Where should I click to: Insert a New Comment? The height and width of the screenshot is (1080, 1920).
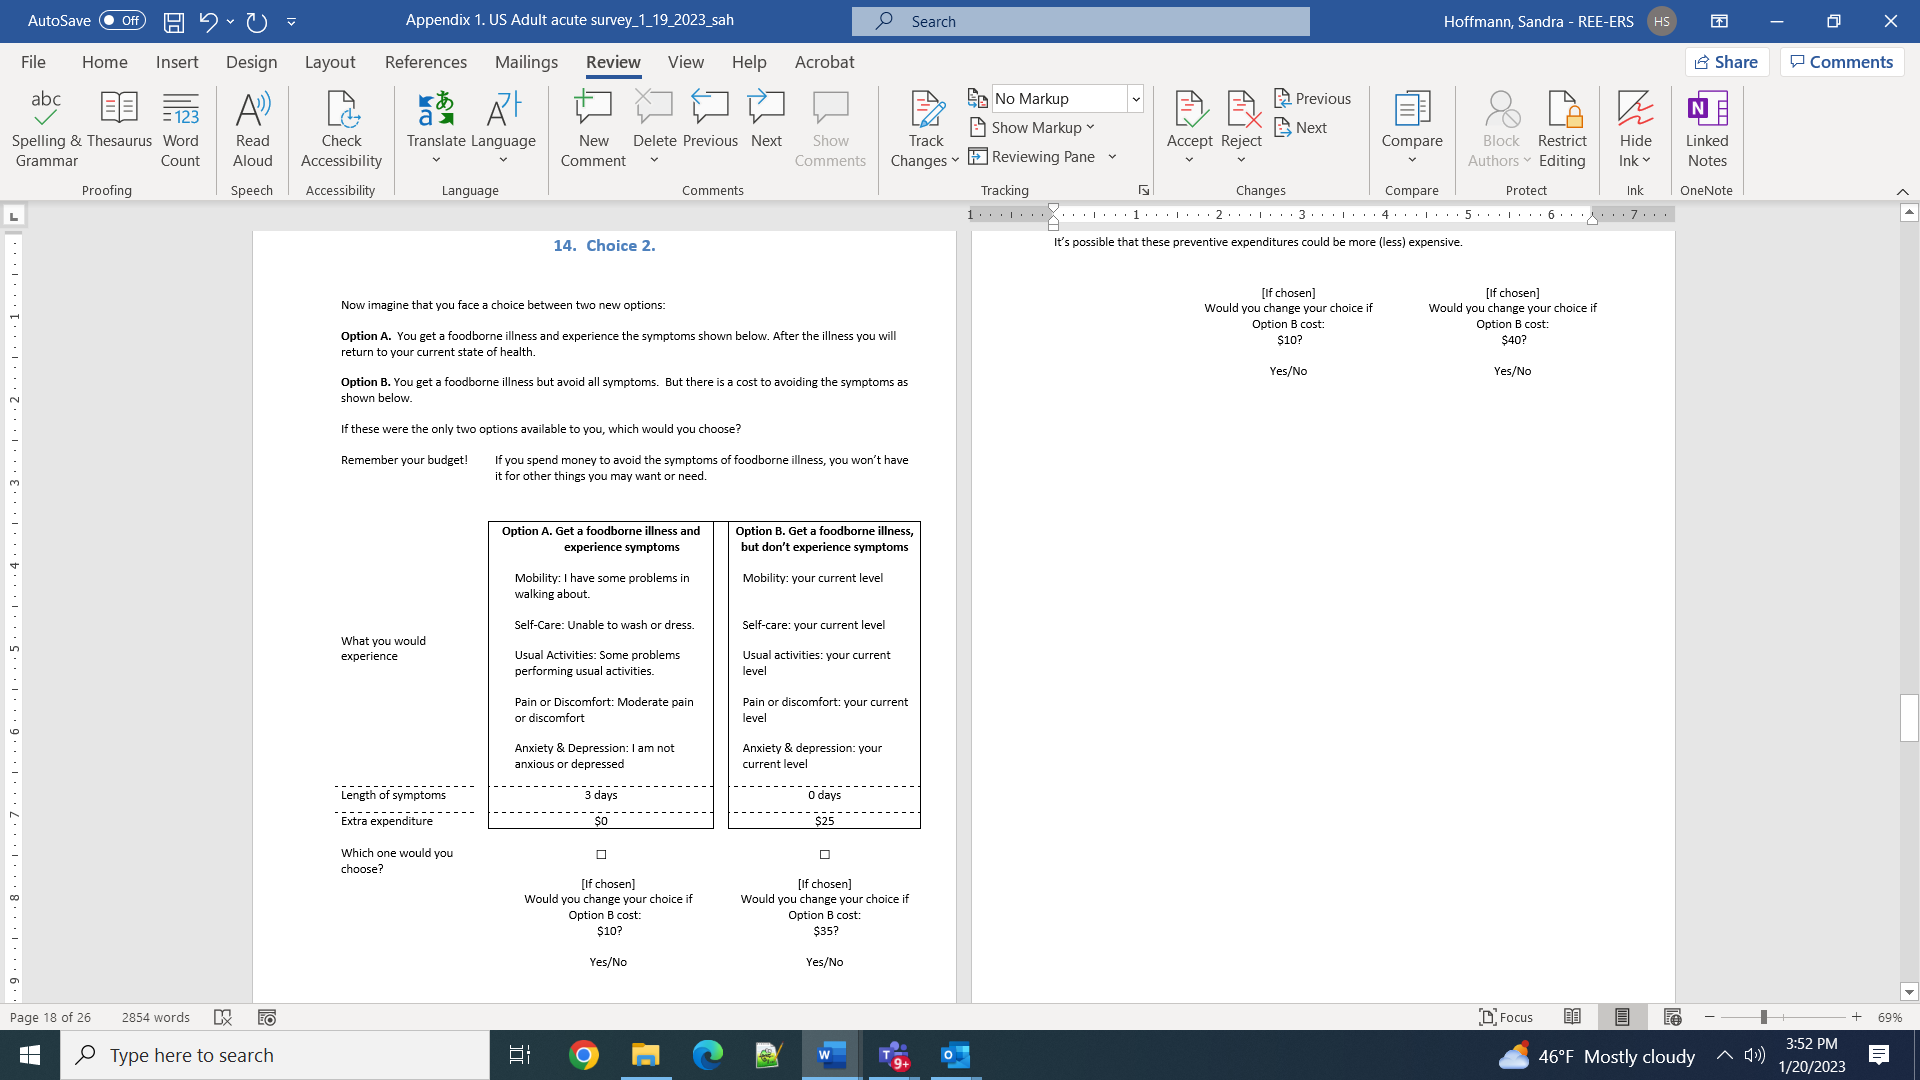click(593, 130)
